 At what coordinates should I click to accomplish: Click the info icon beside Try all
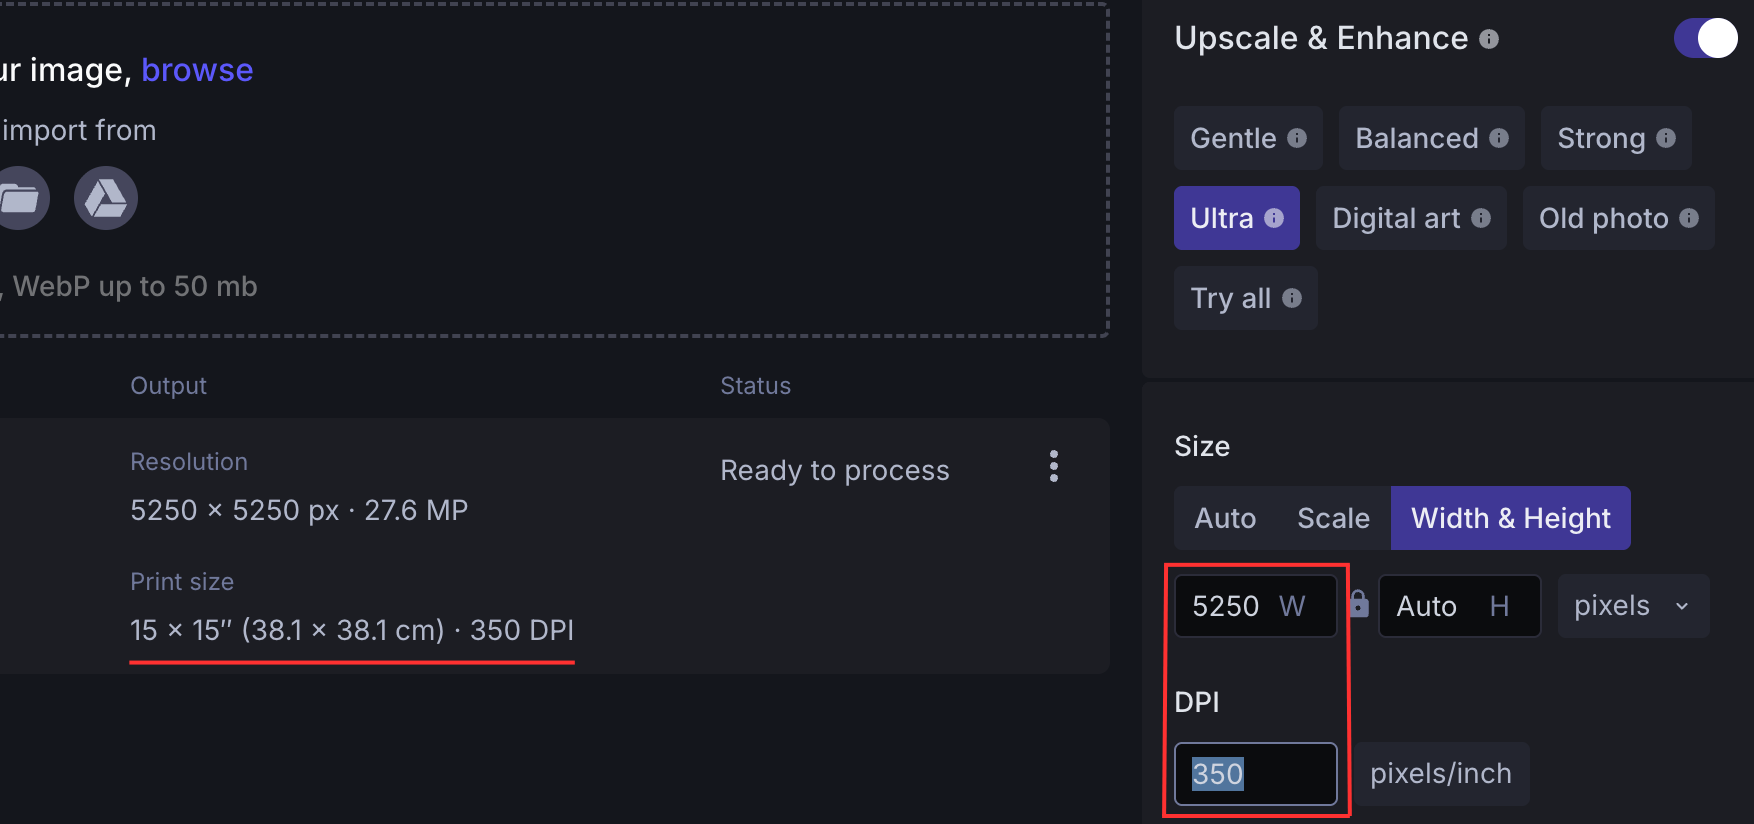(1292, 298)
